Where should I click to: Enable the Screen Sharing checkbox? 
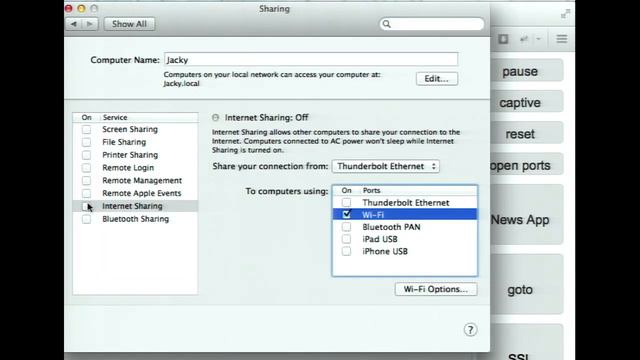tap(87, 129)
